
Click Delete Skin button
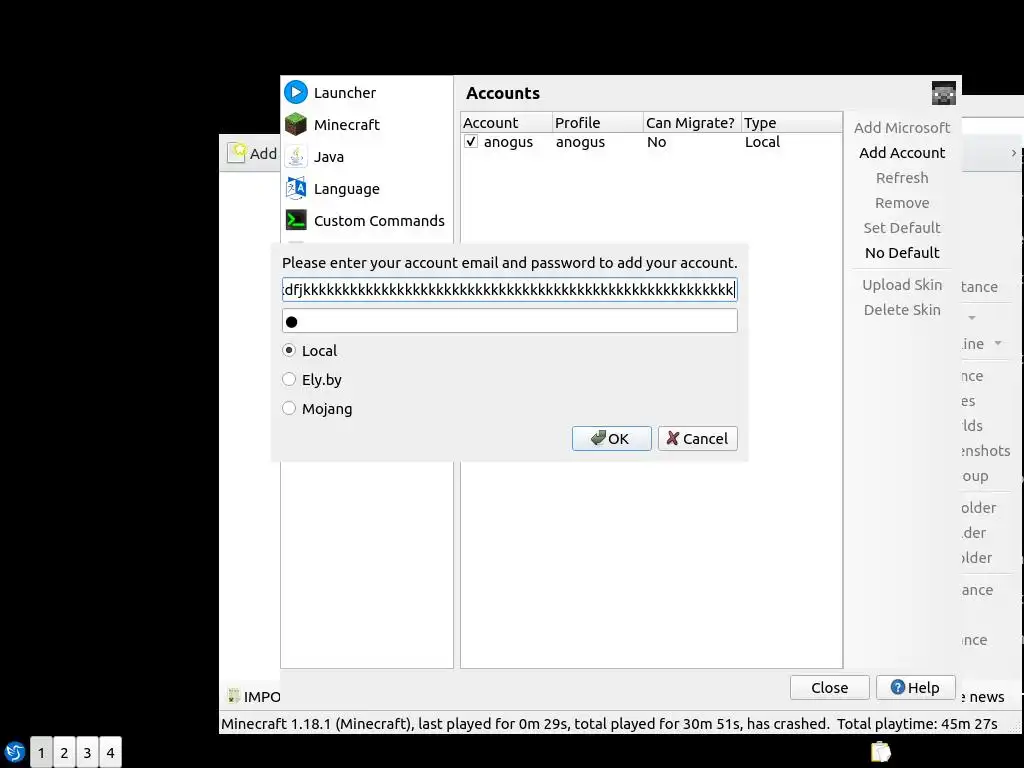(x=902, y=310)
